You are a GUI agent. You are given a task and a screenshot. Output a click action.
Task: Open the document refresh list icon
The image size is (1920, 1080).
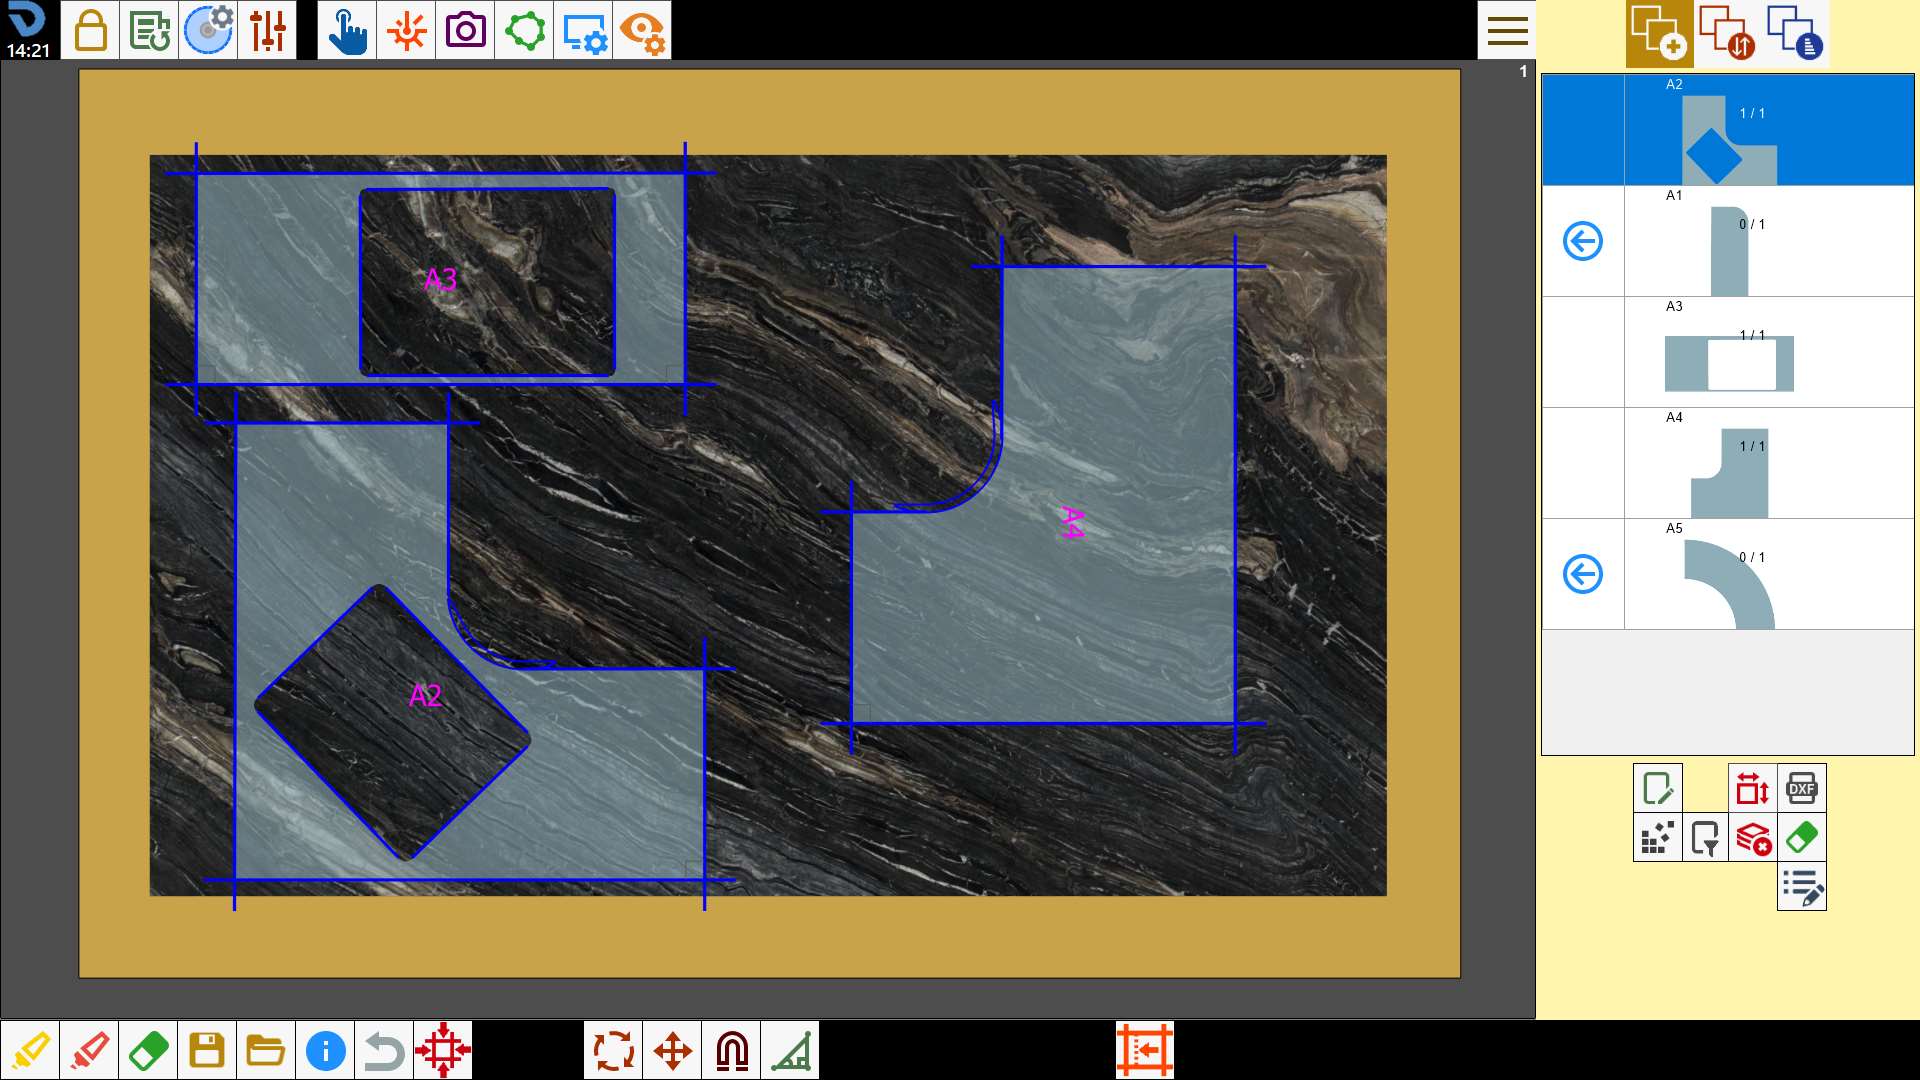[149, 30]
